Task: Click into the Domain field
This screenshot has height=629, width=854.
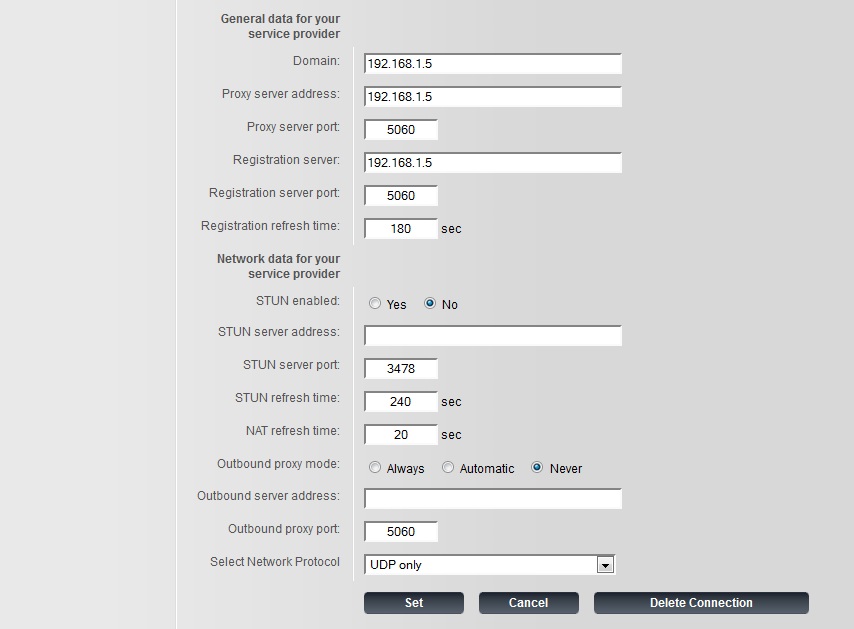Action: pyautogui.click(x=492, y=64)
